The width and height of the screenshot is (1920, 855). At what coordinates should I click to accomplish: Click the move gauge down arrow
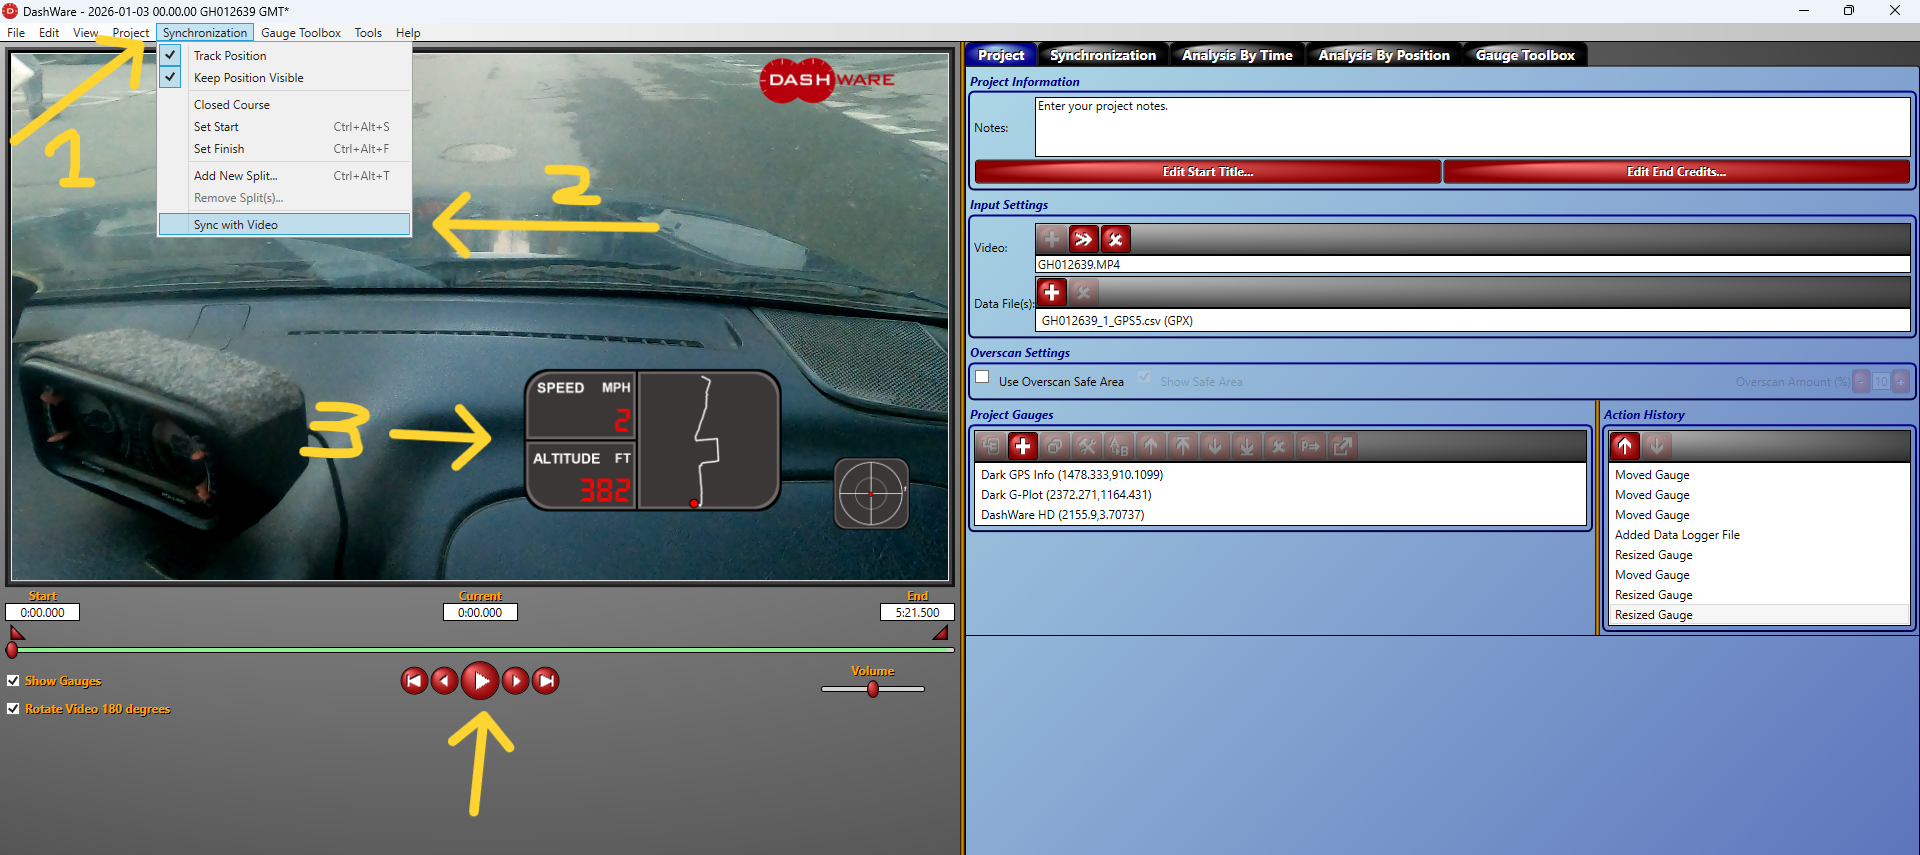click(1214, 446)
